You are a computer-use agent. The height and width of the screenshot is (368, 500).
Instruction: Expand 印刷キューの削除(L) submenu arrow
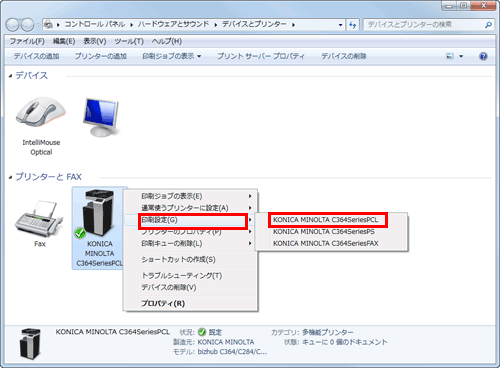(250, 243)
